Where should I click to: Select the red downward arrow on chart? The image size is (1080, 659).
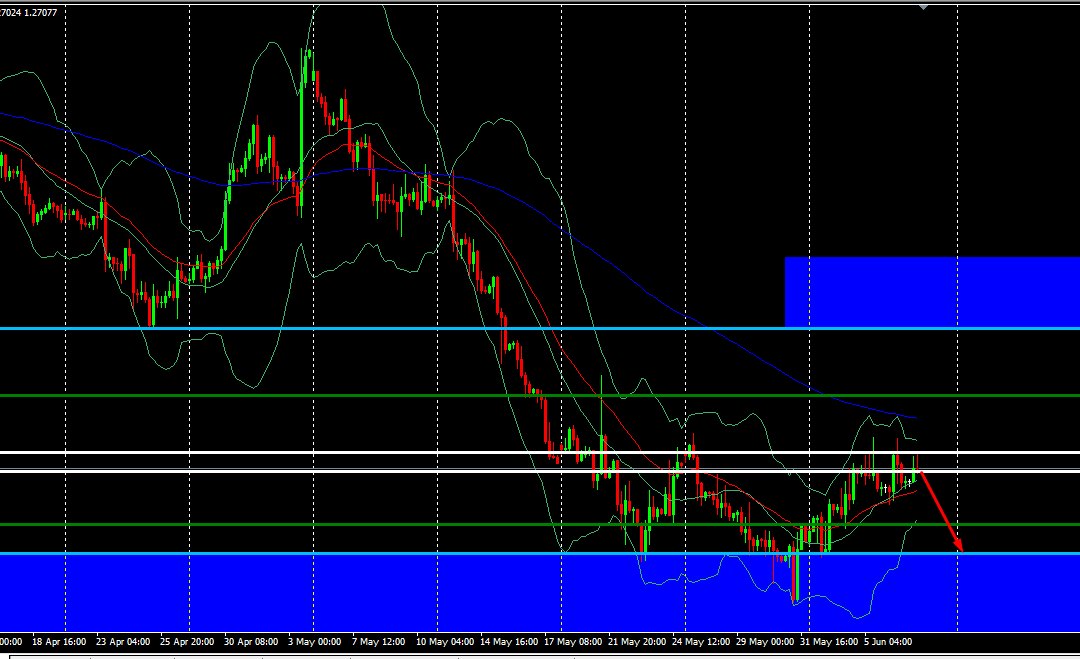pyautogui.click(x=940, y=510)
